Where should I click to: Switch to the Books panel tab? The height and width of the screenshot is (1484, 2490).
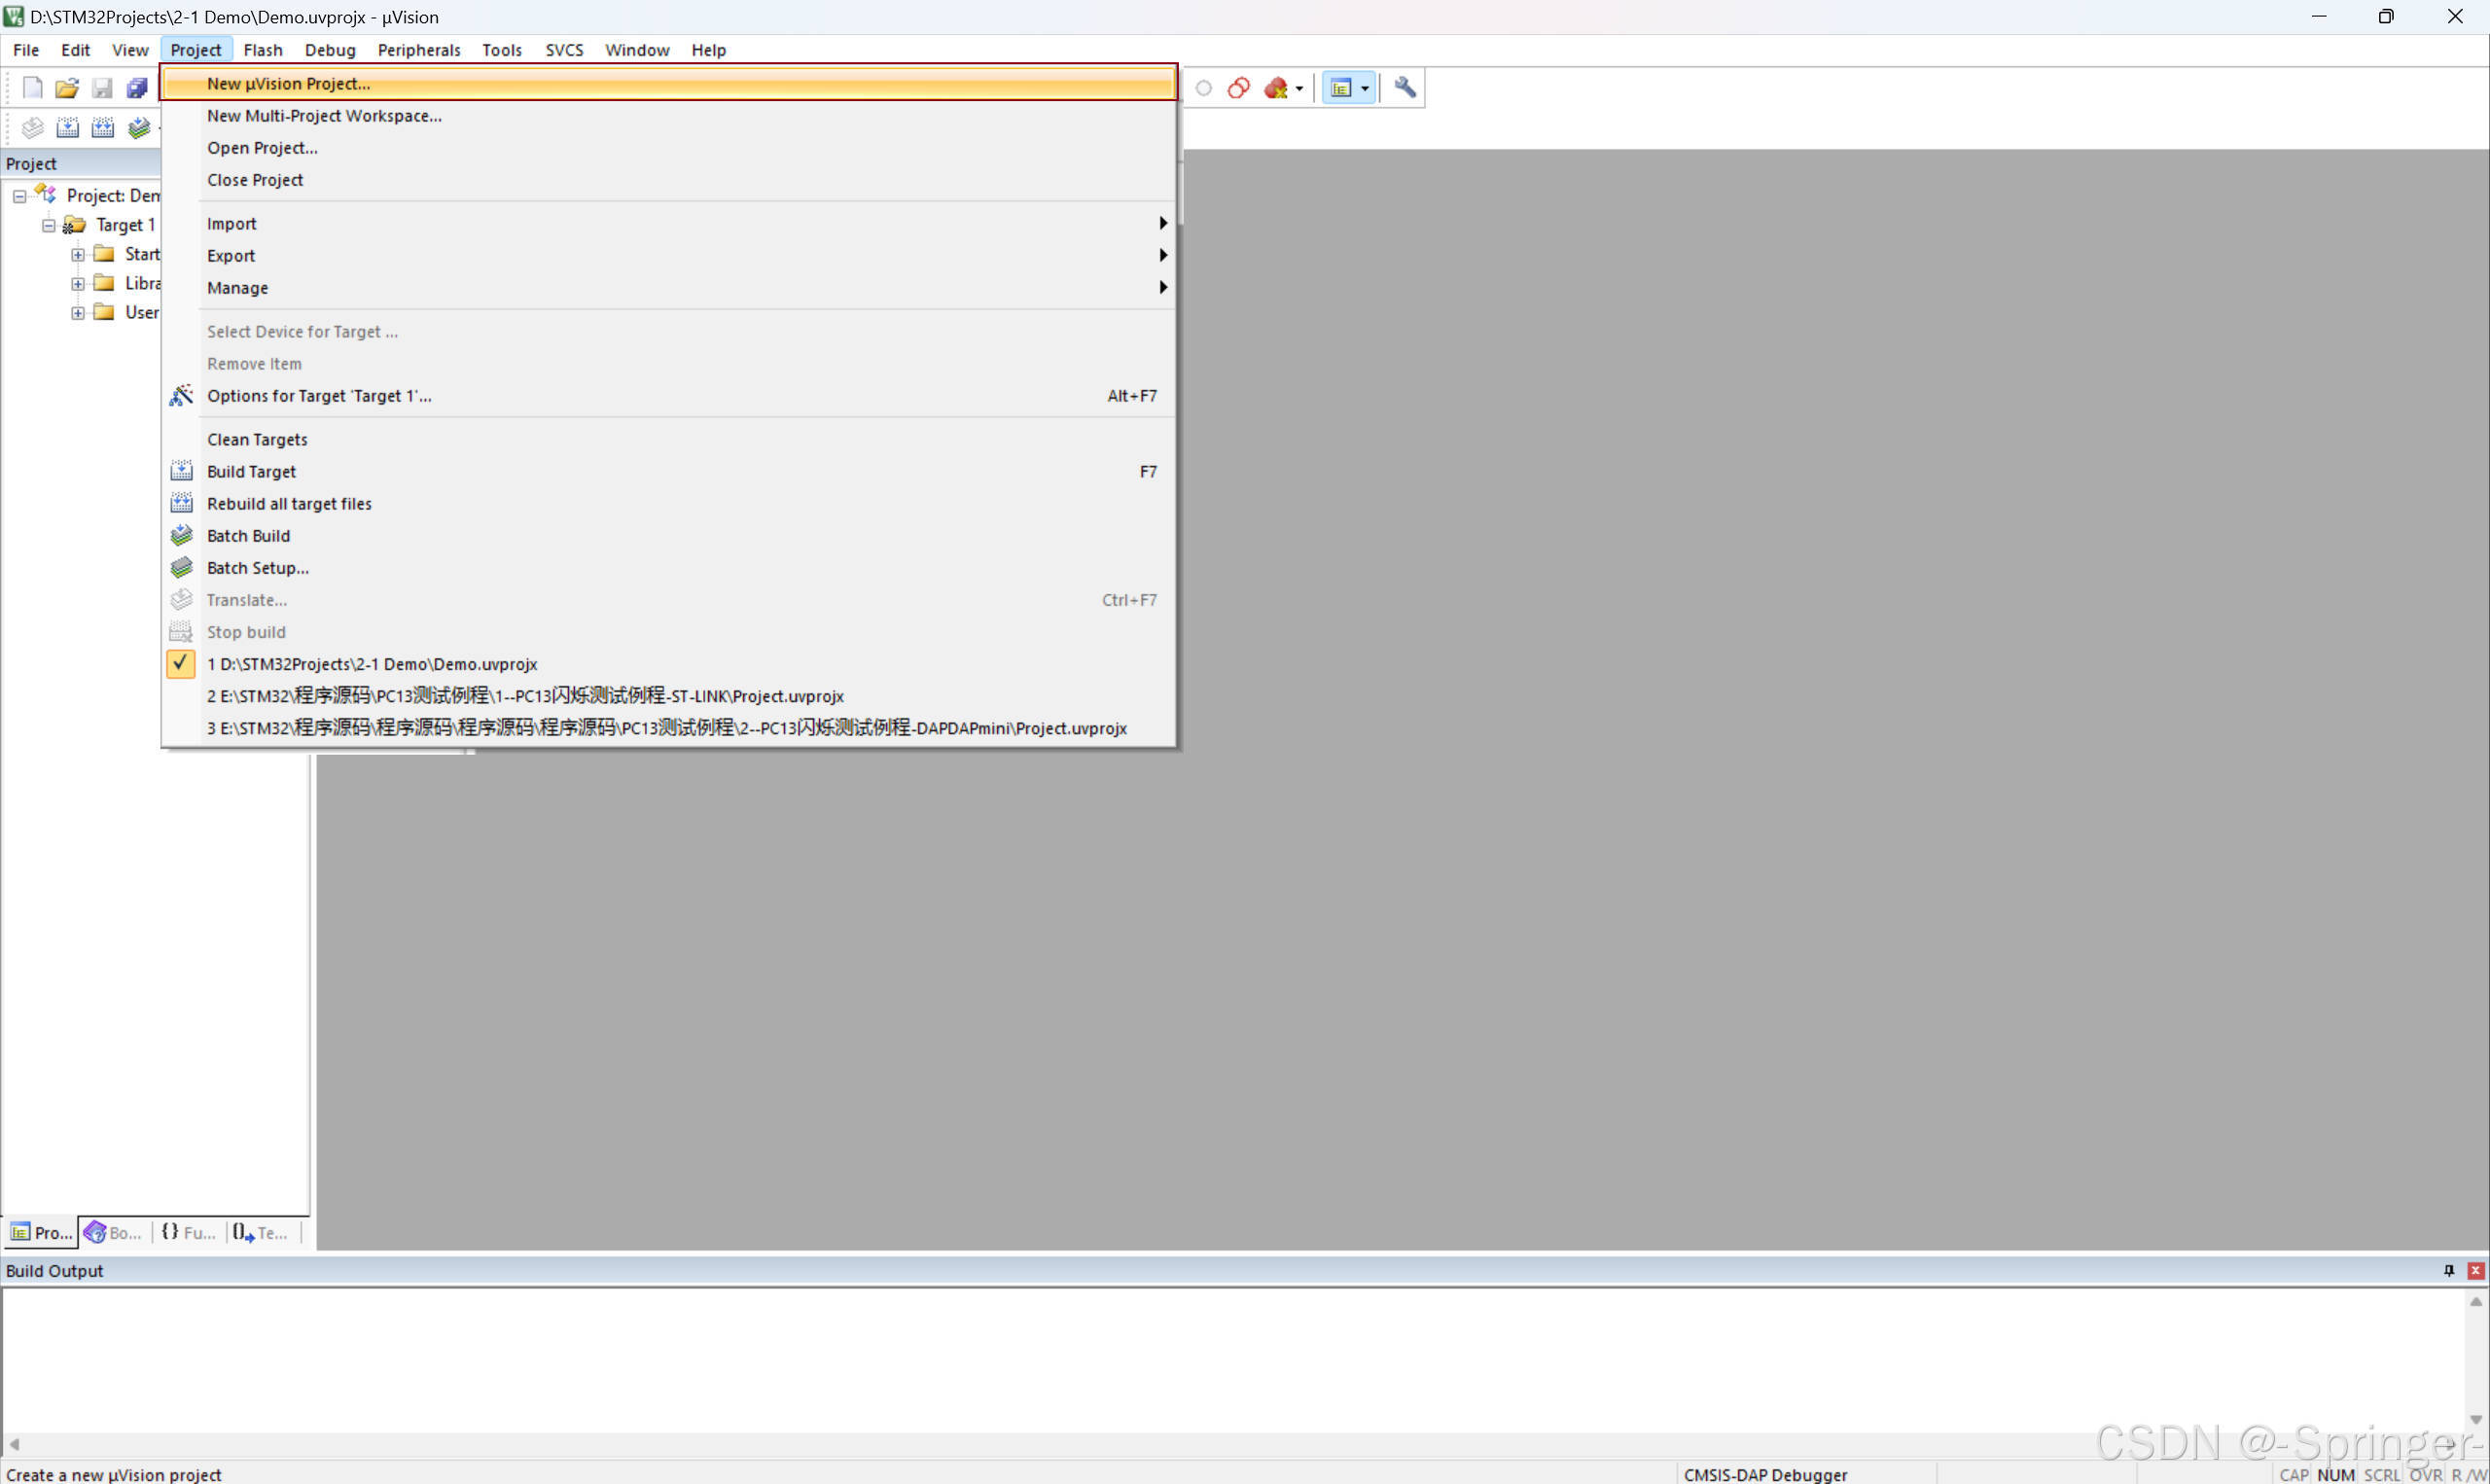tap(113, 1232)
